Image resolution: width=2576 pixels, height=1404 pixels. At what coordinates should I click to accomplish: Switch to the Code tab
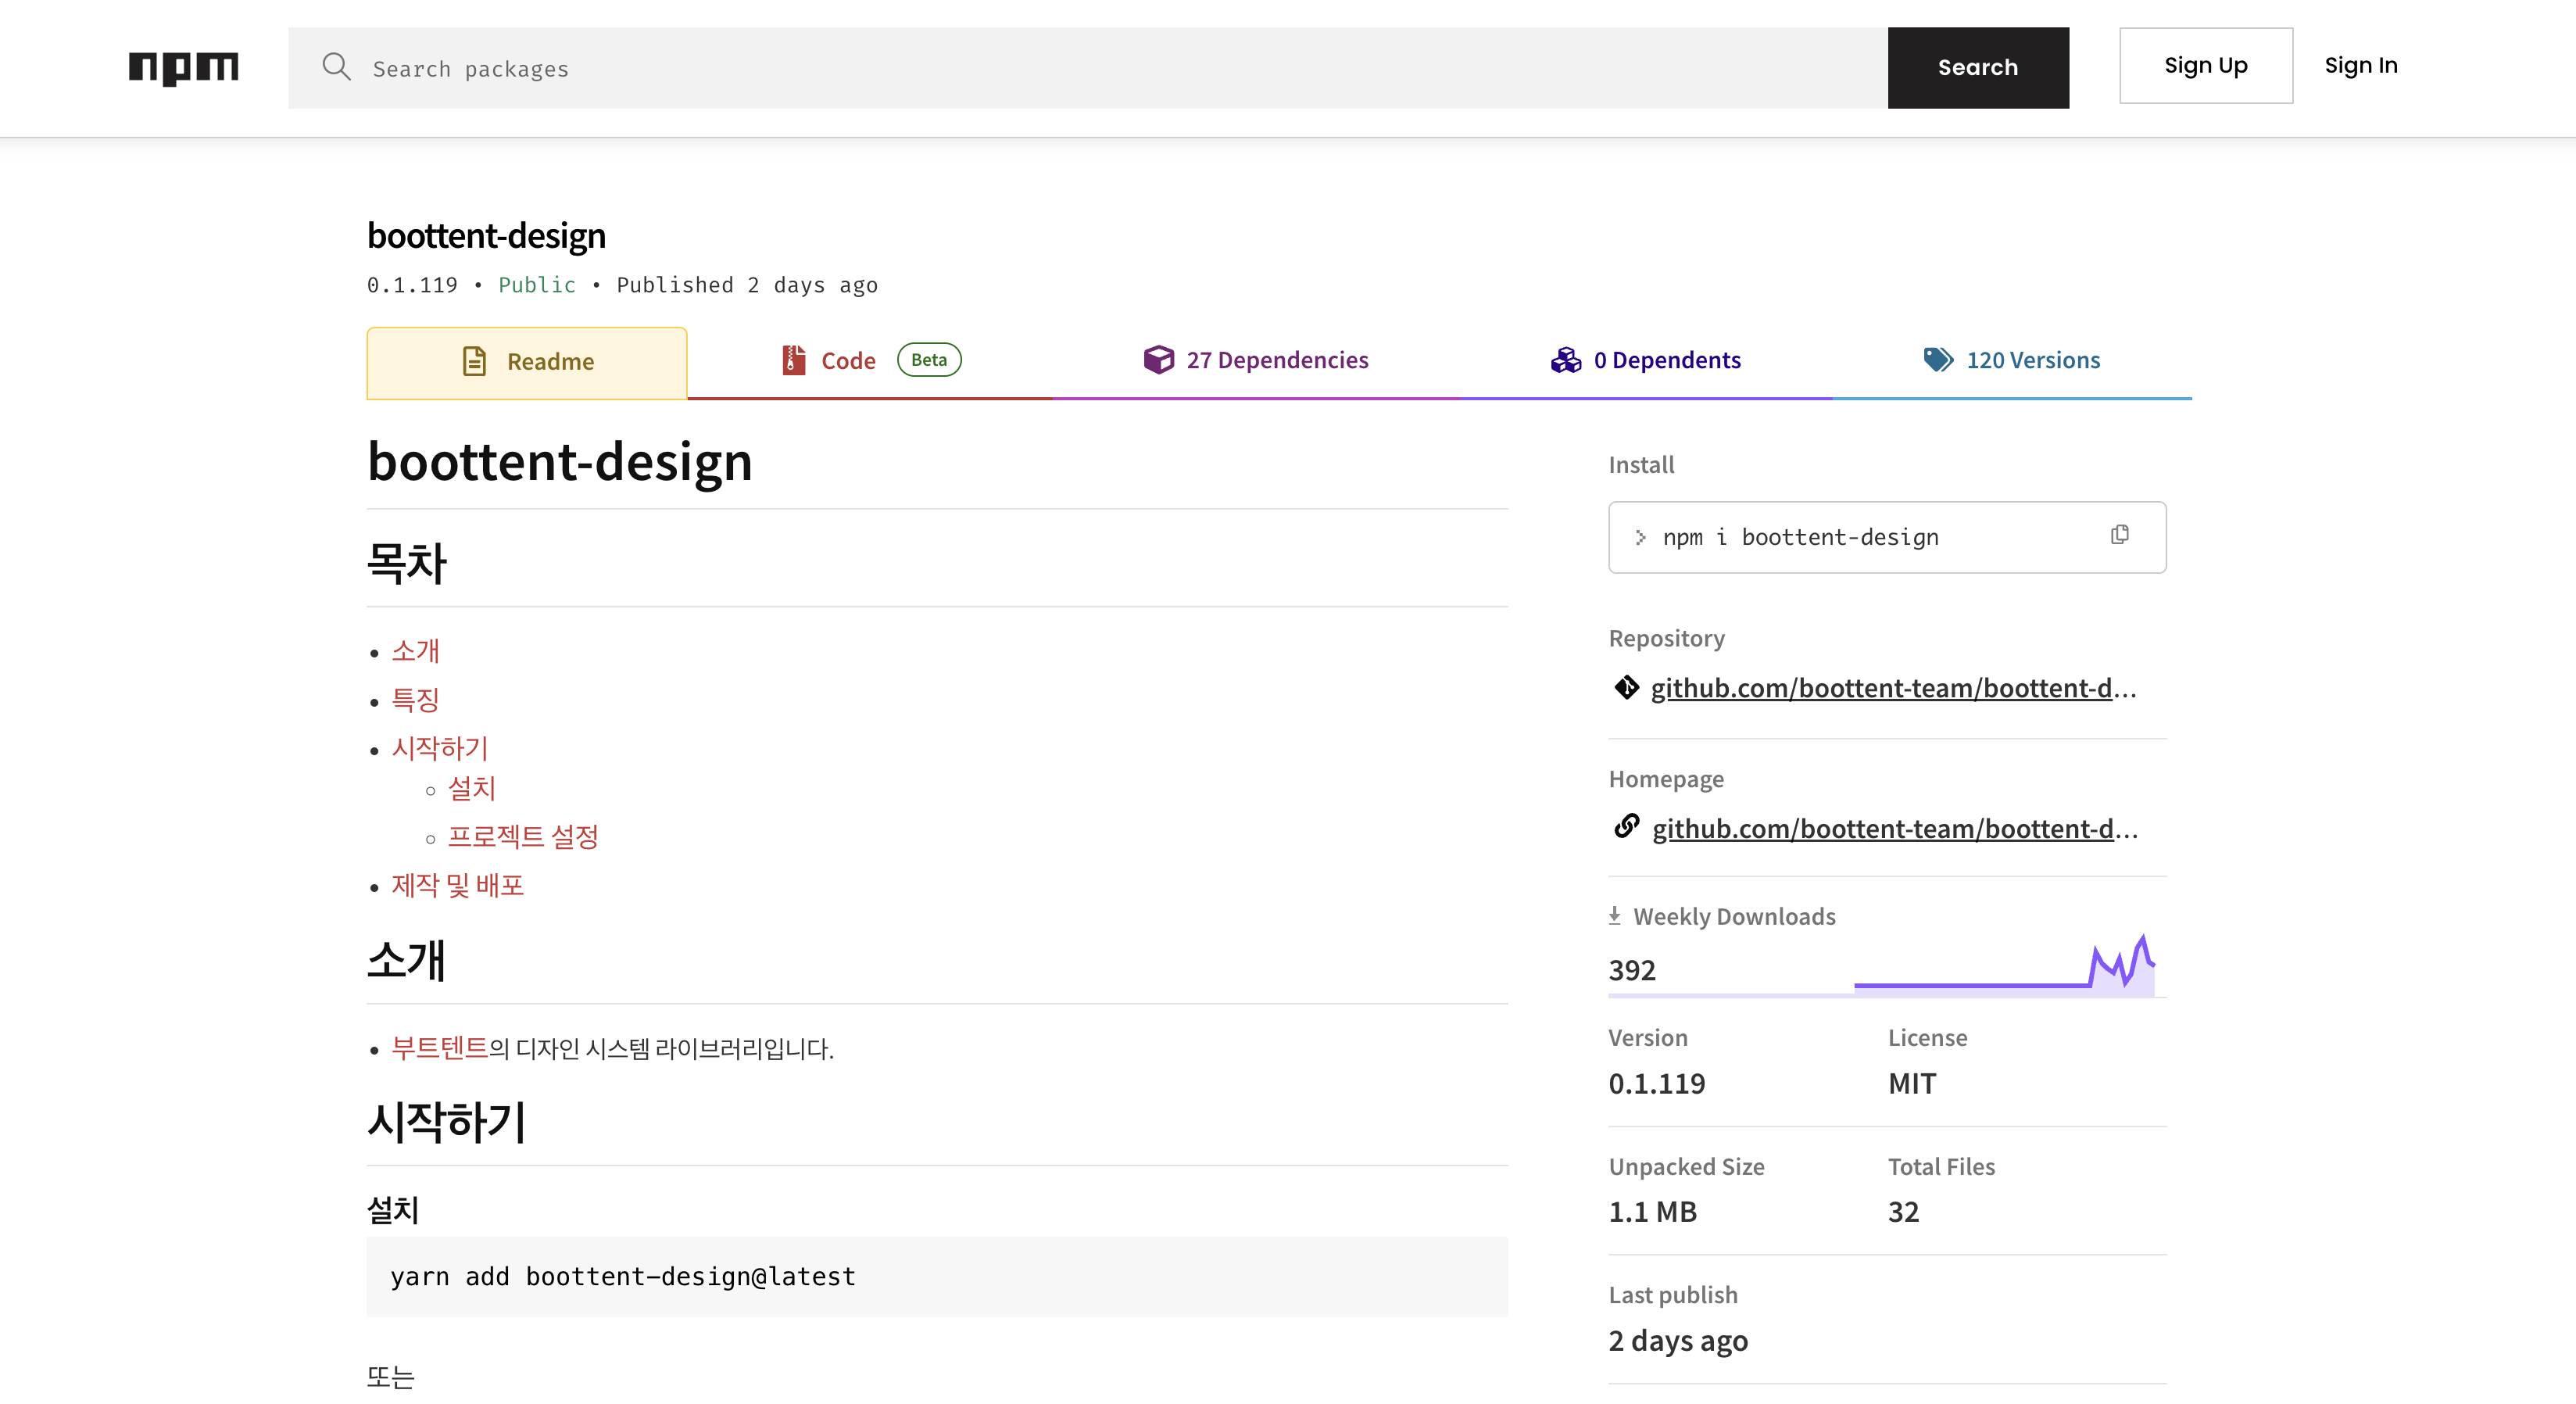847,360
